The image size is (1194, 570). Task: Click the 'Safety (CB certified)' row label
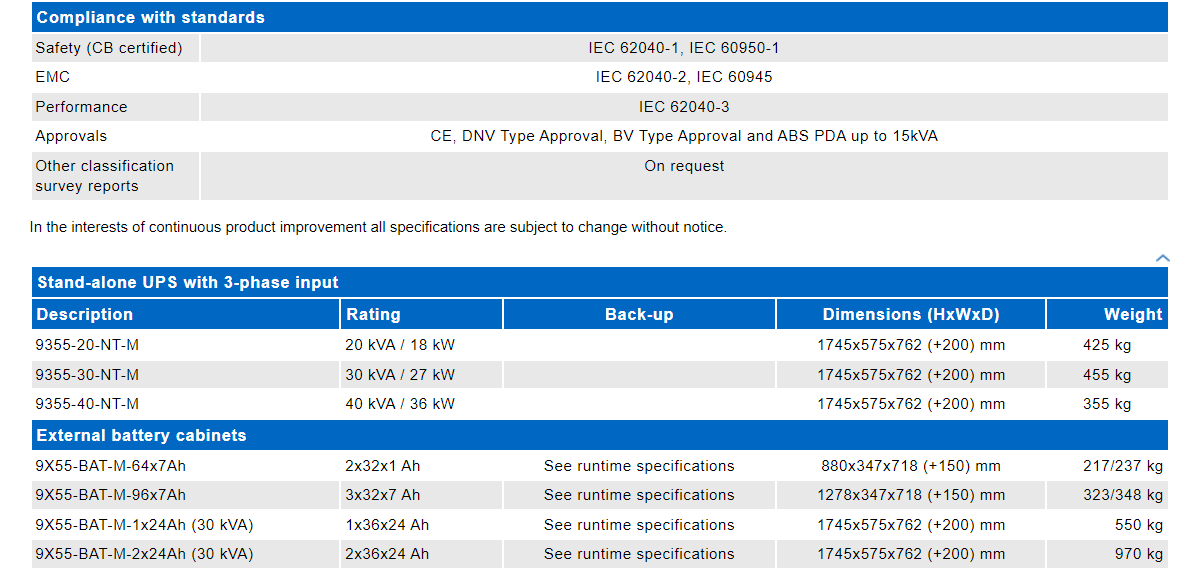pyautogui.click(x=109, y=48)
